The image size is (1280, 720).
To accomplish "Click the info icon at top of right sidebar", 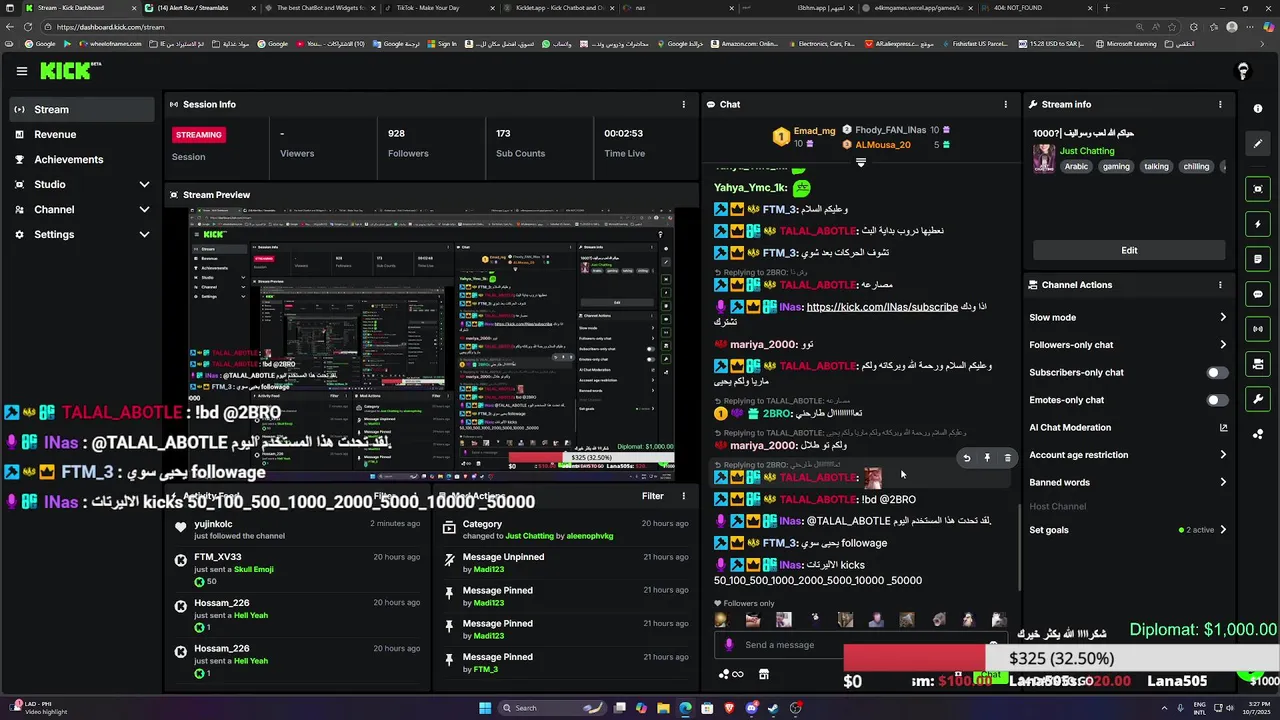I will pos(1258,108).
